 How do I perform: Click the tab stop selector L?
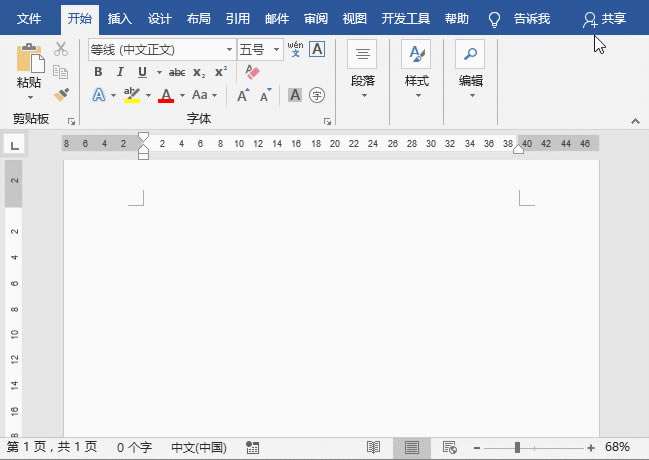pos(14,145)
